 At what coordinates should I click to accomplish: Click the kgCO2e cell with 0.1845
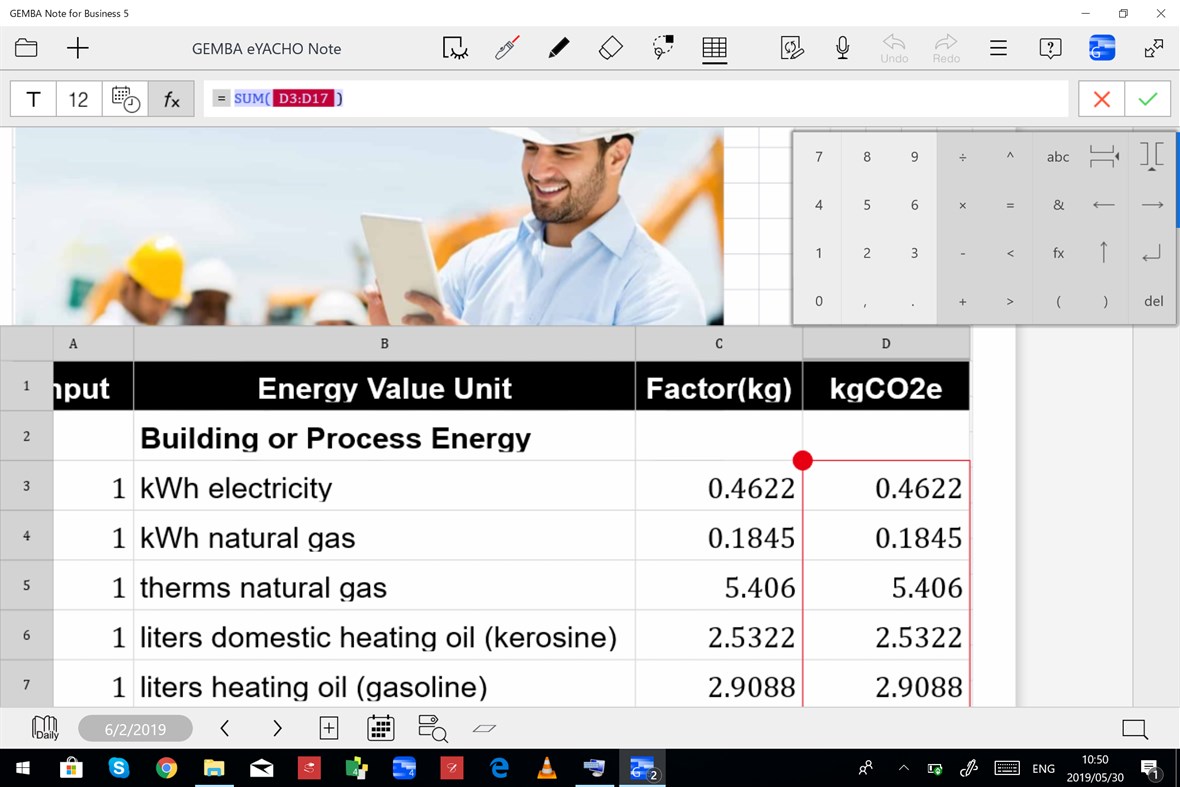[886, 537]
